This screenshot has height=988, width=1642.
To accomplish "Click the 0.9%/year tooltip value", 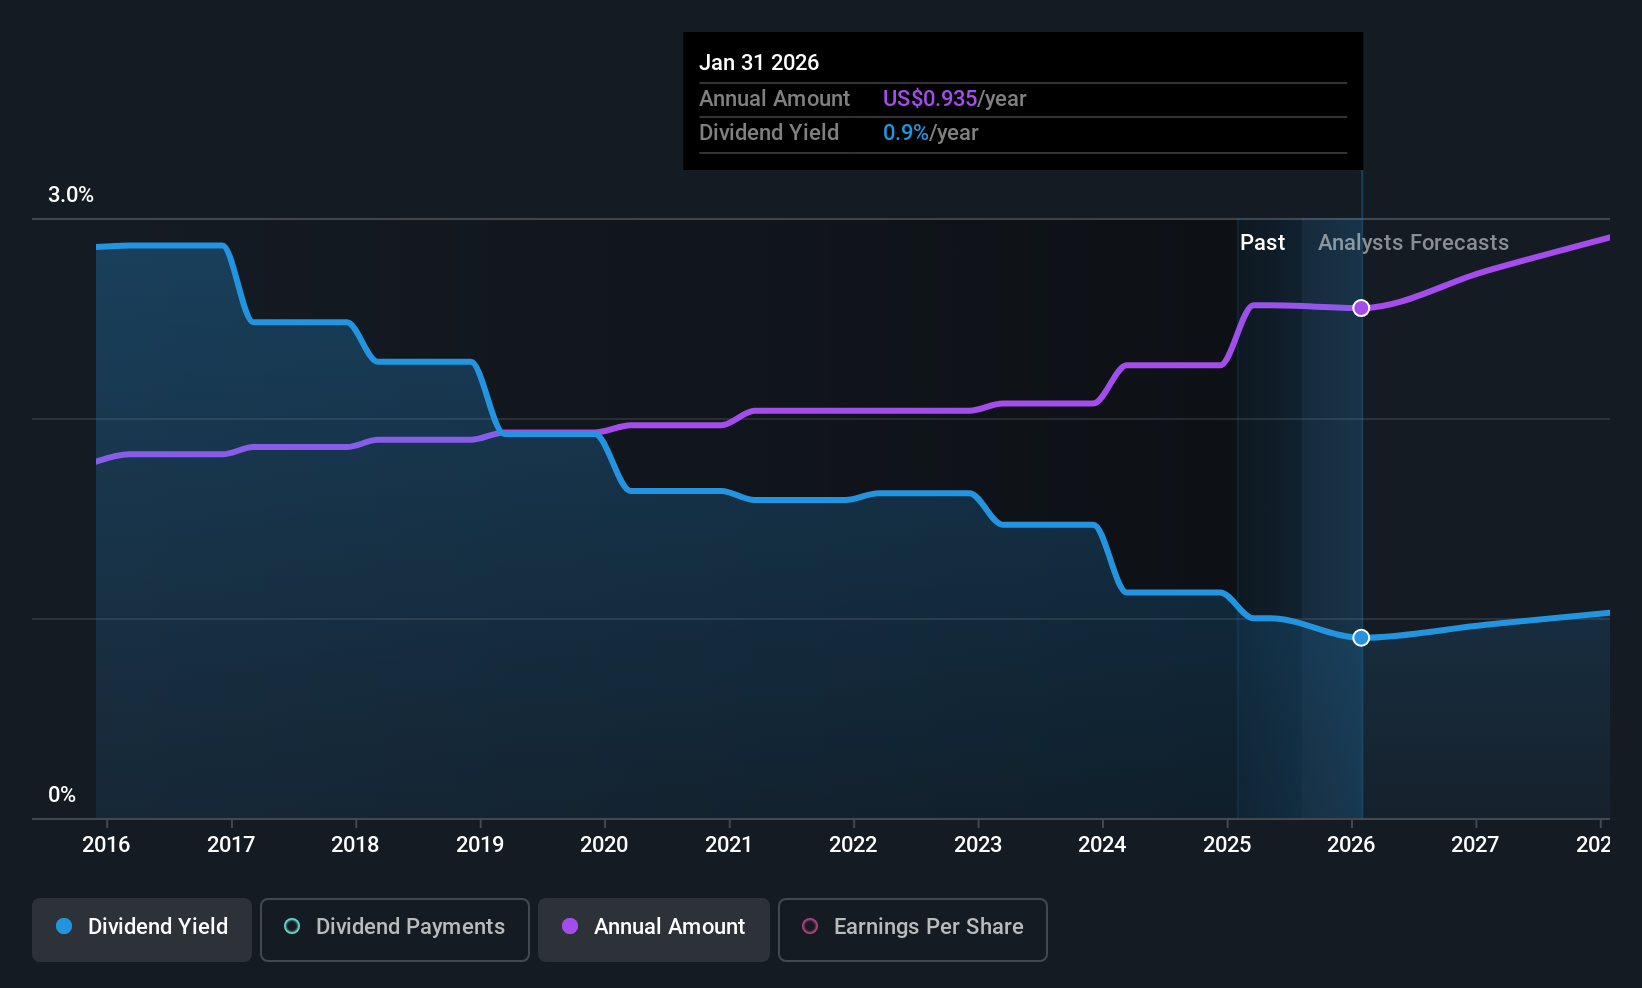I will 930,133.
